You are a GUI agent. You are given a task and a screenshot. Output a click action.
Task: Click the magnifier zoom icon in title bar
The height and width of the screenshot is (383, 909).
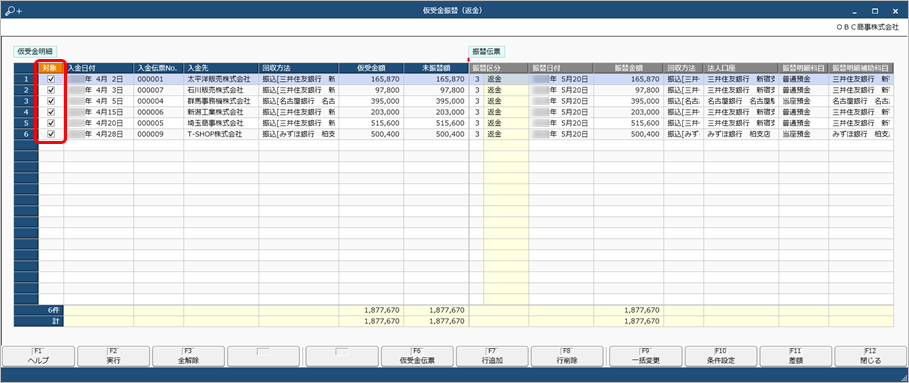click(x=13, y=10)
